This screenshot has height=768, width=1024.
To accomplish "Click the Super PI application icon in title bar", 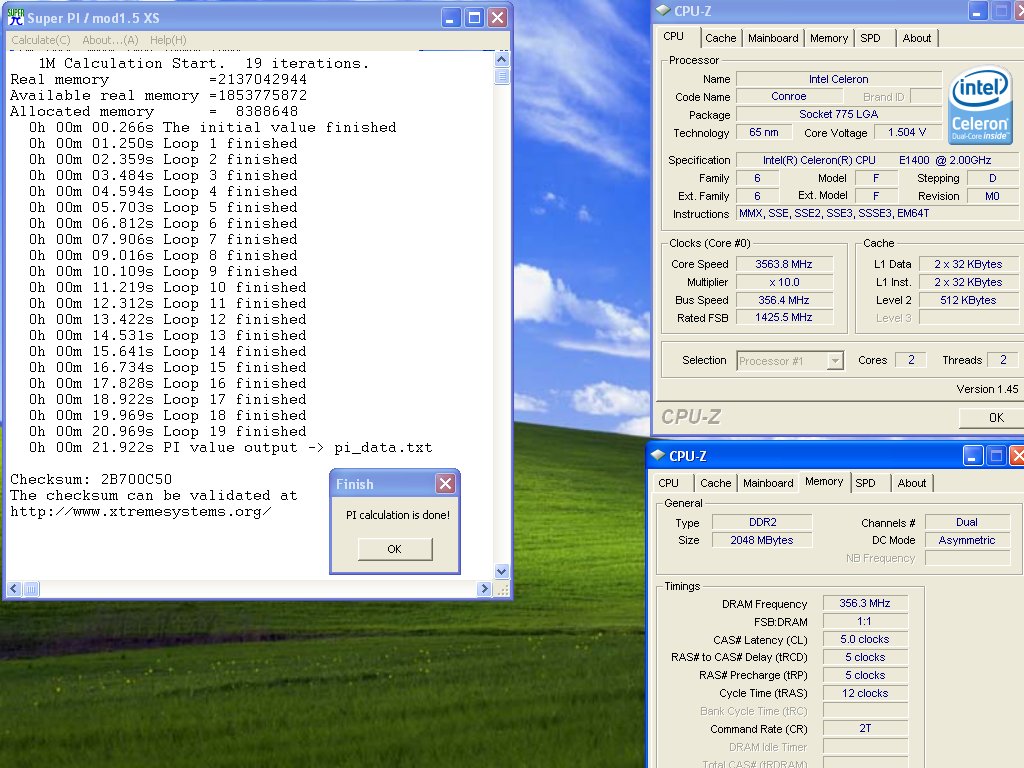I will tap(15, 17).
